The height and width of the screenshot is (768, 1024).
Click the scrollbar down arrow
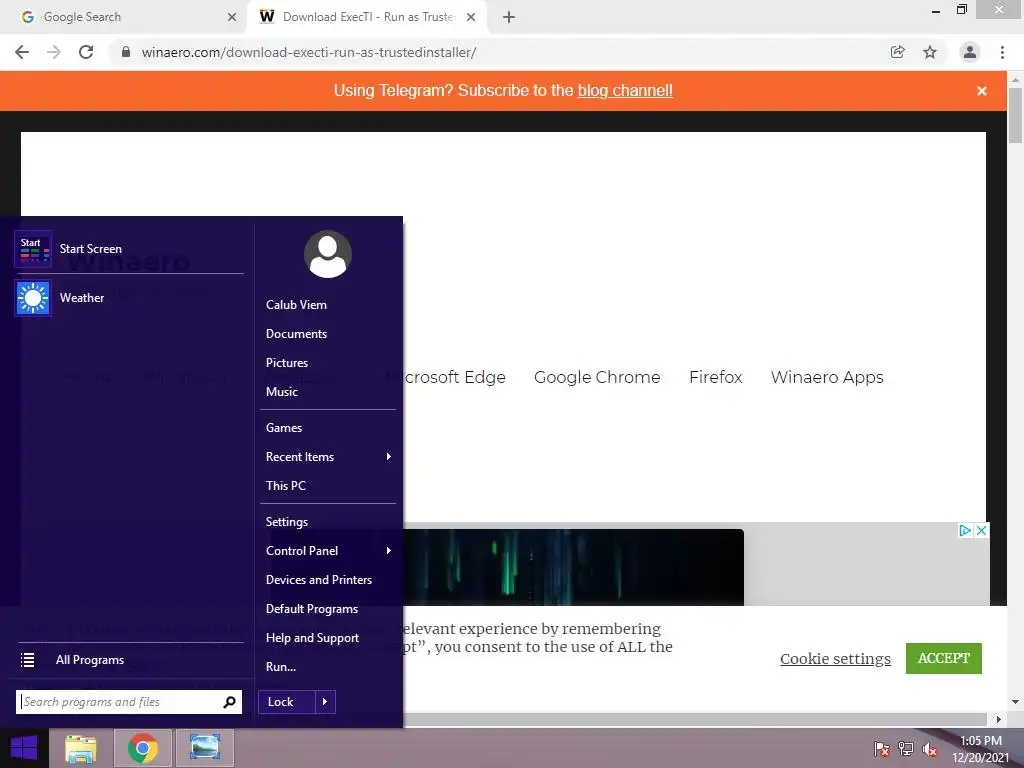click(1016, 702)
